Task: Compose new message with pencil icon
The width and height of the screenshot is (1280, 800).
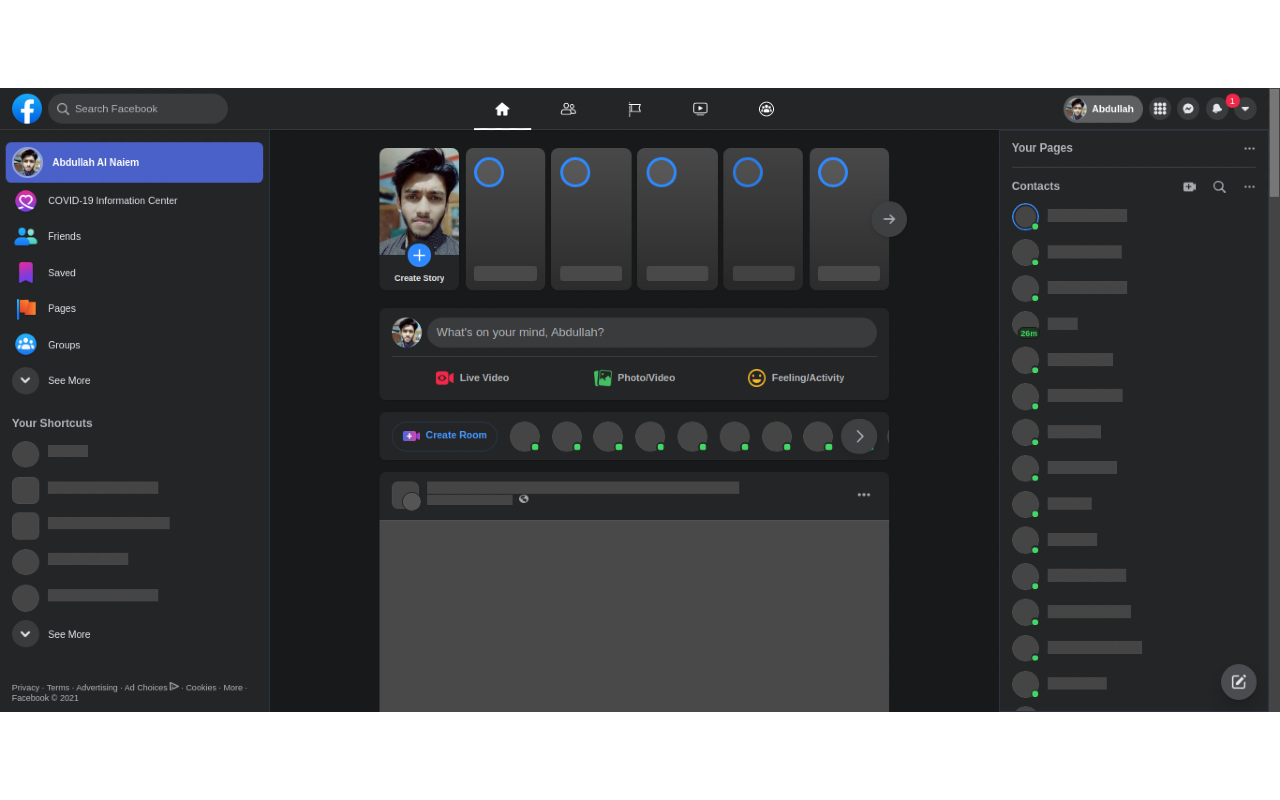Action: pos(1238,682)
